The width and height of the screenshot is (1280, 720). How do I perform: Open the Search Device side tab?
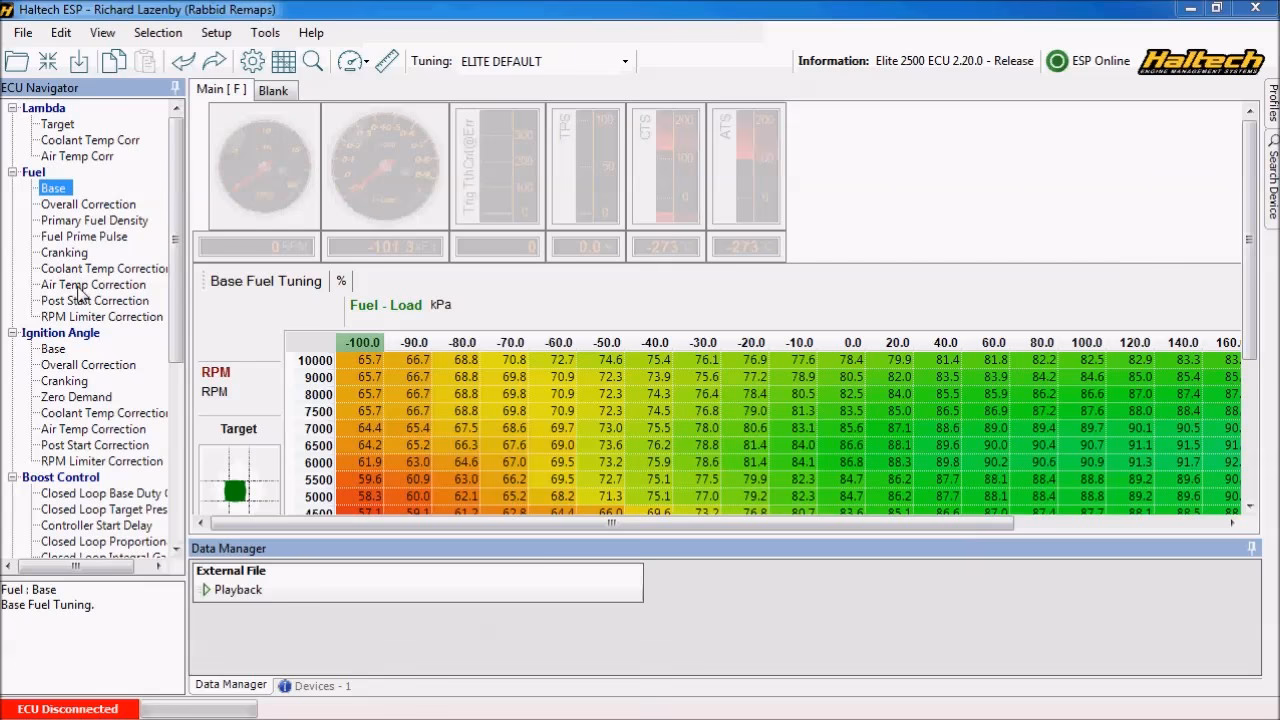[x=1273, y=177]
